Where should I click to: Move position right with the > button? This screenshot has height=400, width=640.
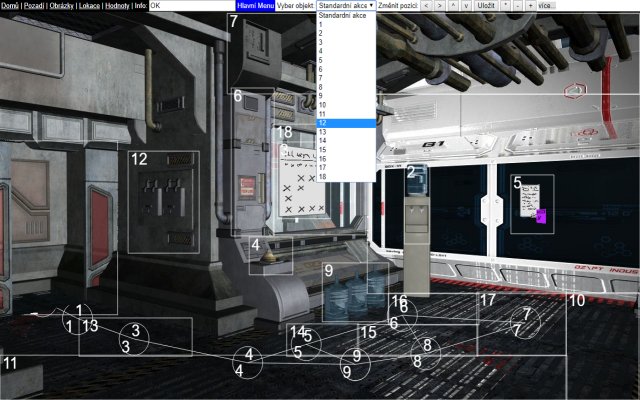(x=439, y=6)
